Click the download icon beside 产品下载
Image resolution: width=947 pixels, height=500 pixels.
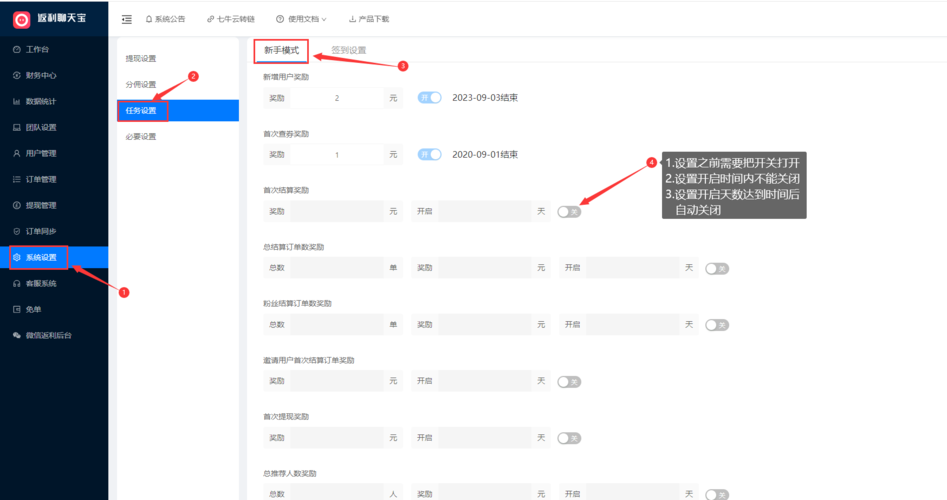(352, 19)
